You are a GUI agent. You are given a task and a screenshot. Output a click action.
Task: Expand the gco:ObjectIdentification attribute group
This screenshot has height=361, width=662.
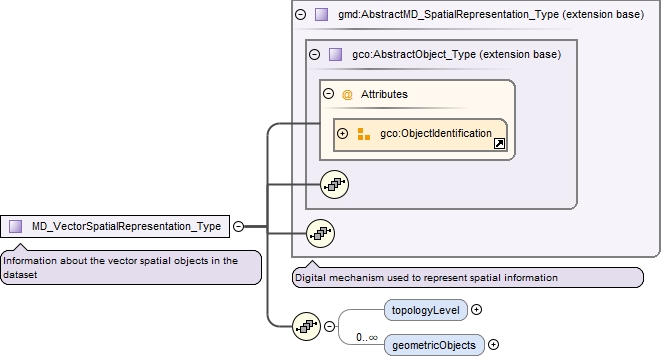[x=342, y=134]
